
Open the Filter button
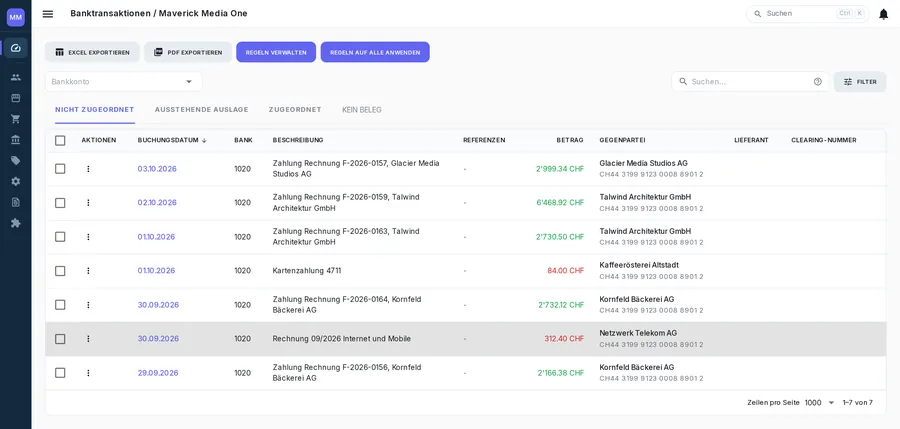coord(860,82)
